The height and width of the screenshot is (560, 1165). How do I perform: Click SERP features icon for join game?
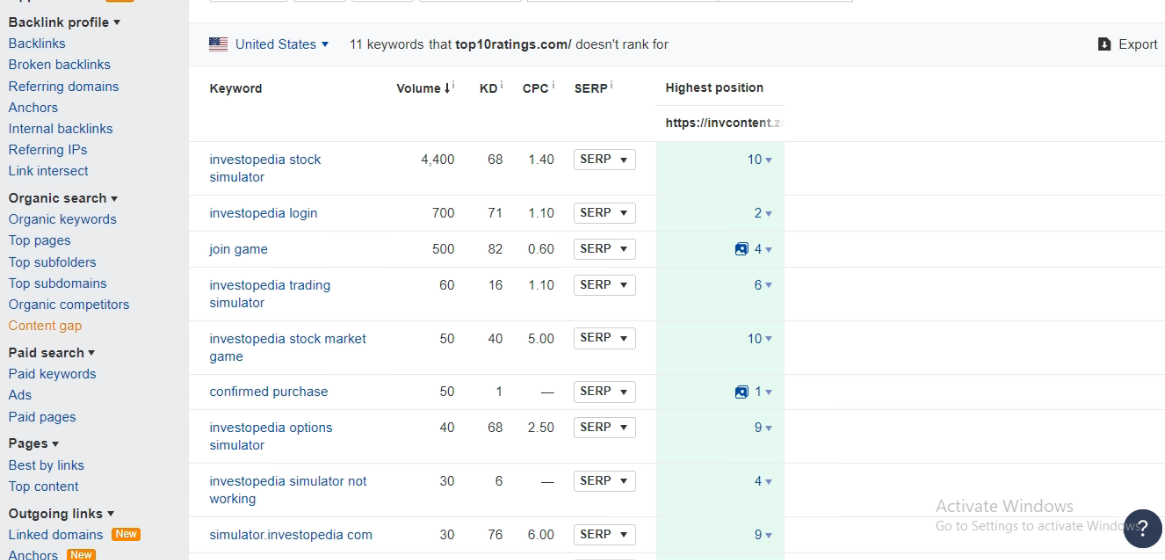[741, 249]
